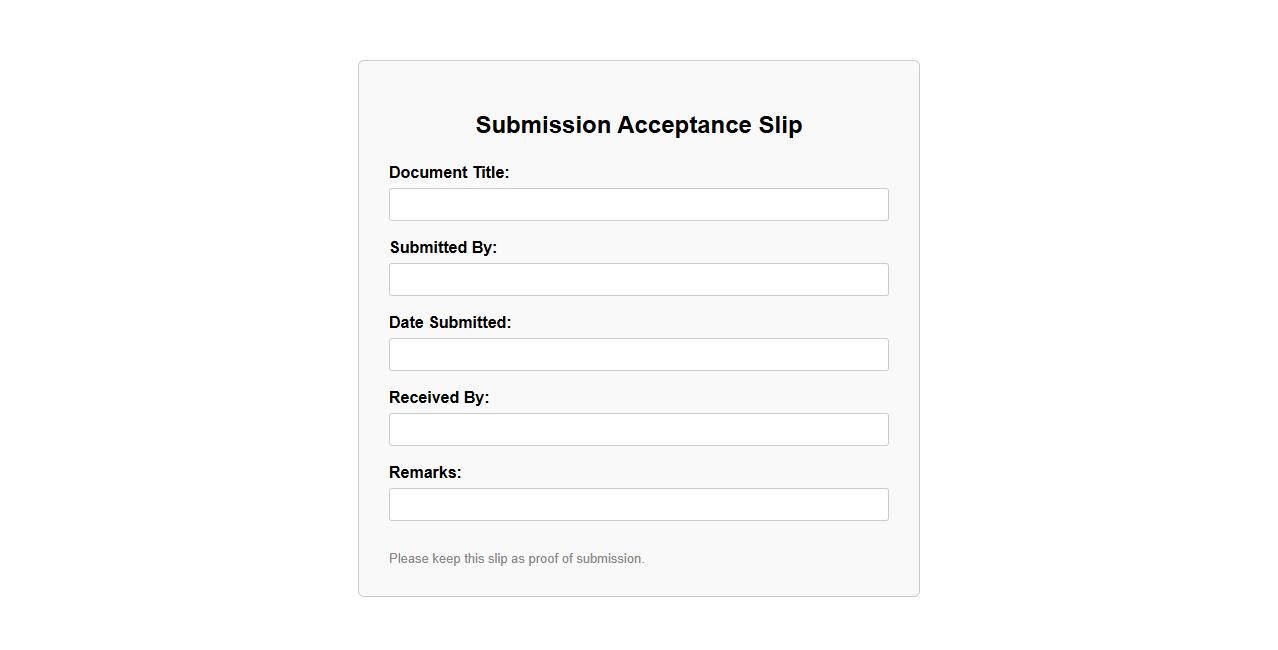The image size is (1278, 650).
Task: Focus the Submitted By text box
Action: [638, 280]
